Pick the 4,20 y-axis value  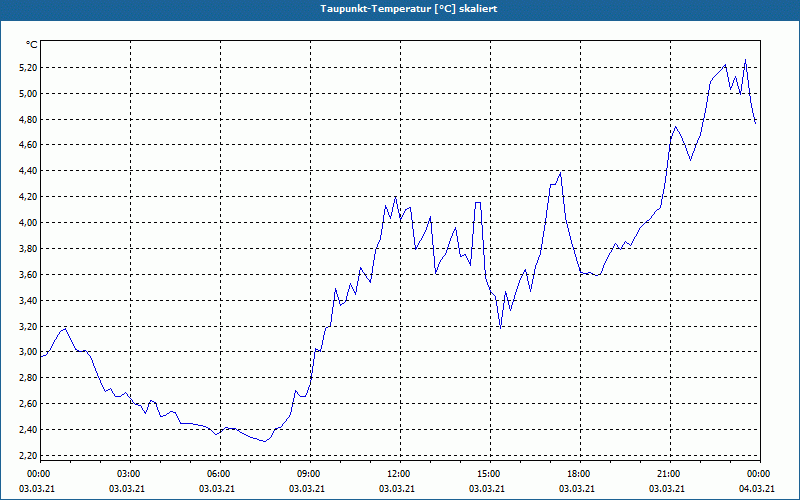pyautogui.click(x=28, y=196)
